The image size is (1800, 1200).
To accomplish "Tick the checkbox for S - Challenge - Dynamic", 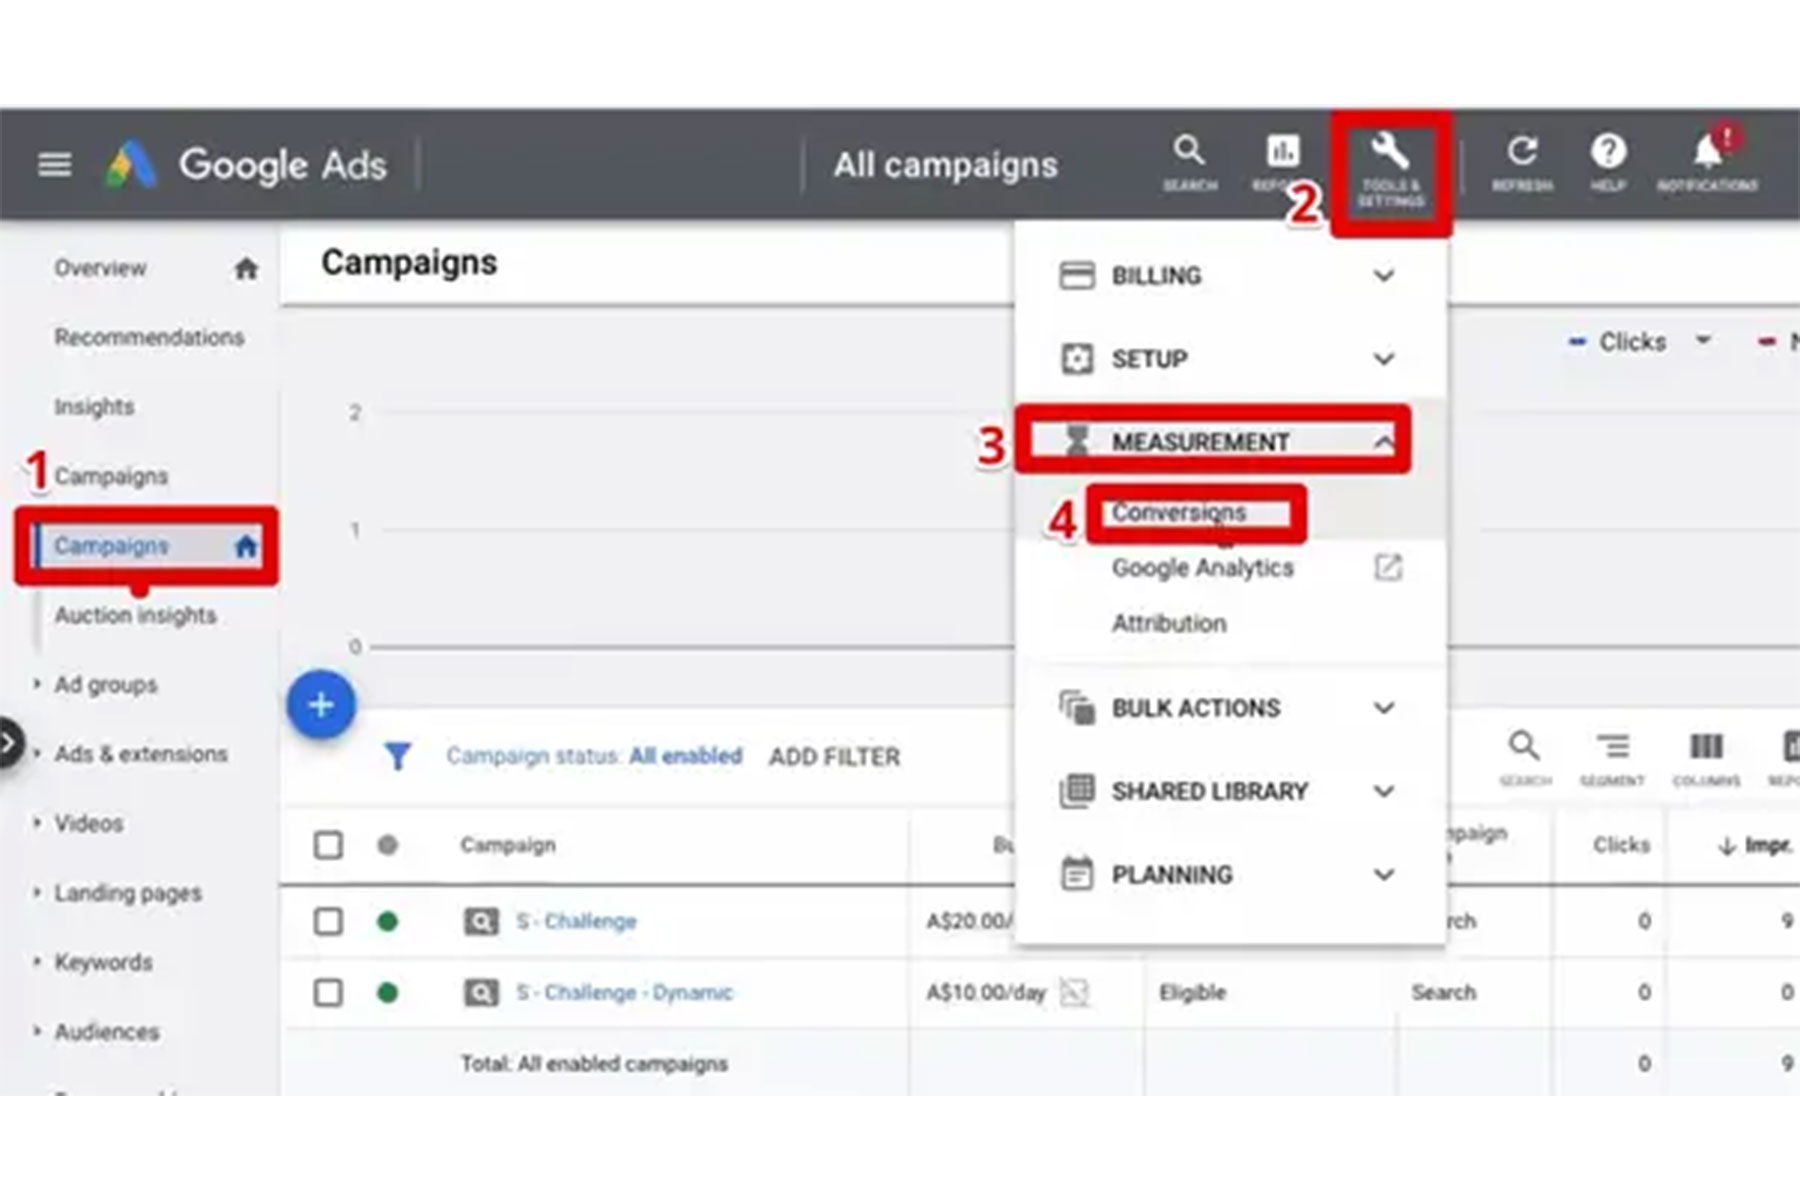I will tap(328, 993).
